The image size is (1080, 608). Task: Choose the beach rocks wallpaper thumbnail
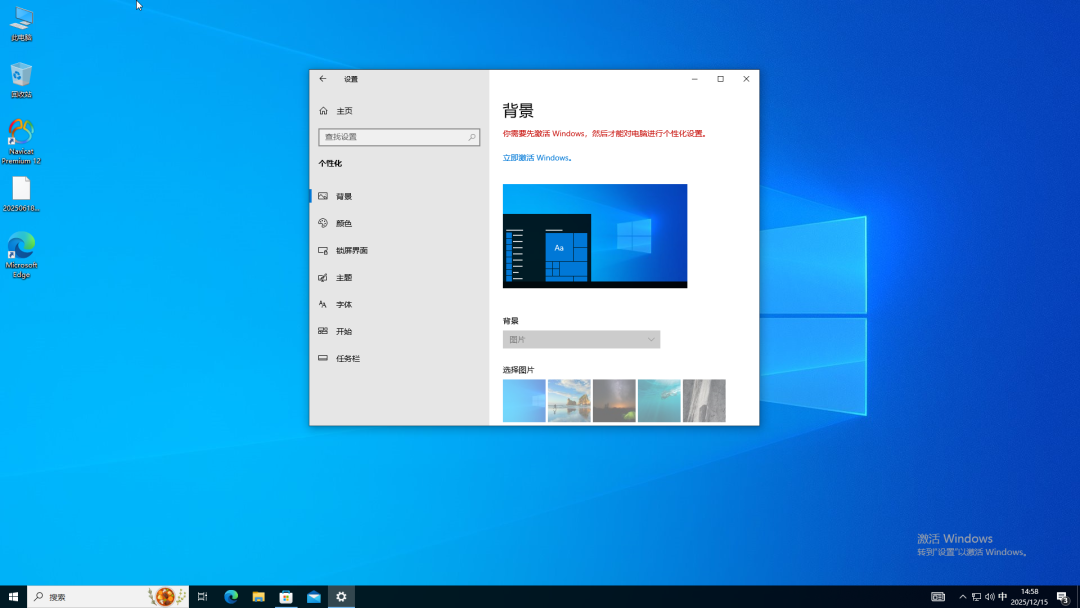(569, 401)
